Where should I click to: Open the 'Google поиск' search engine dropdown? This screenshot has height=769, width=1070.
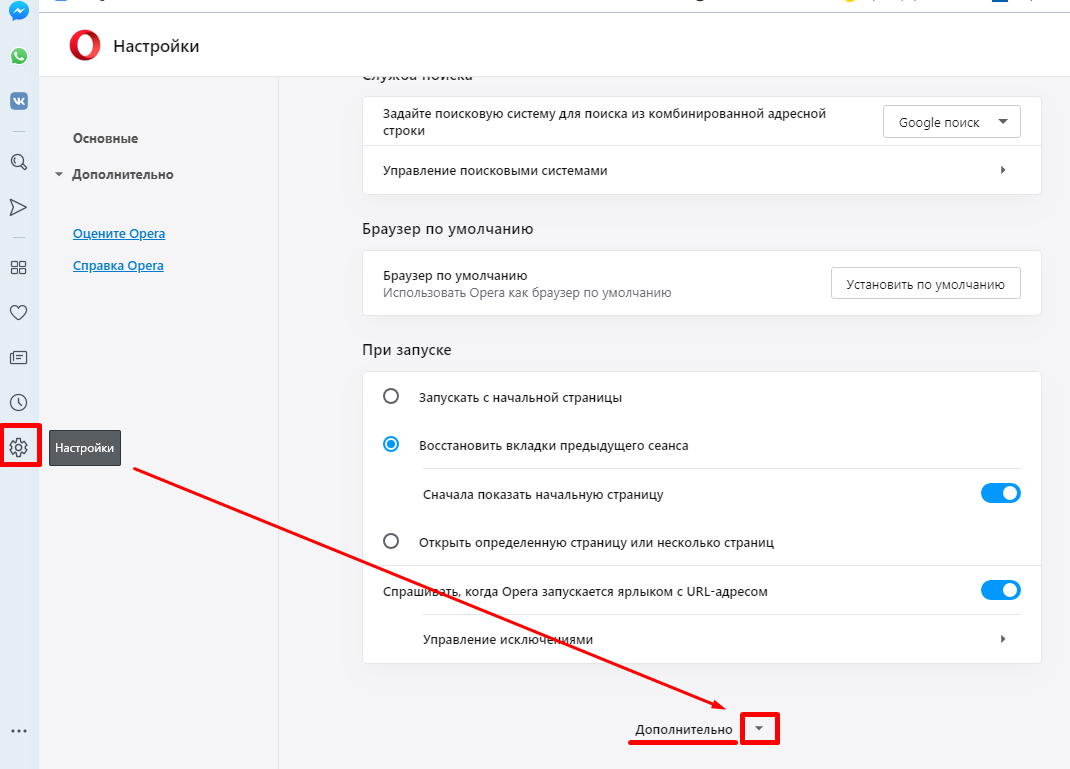click(x=951, y=121)
